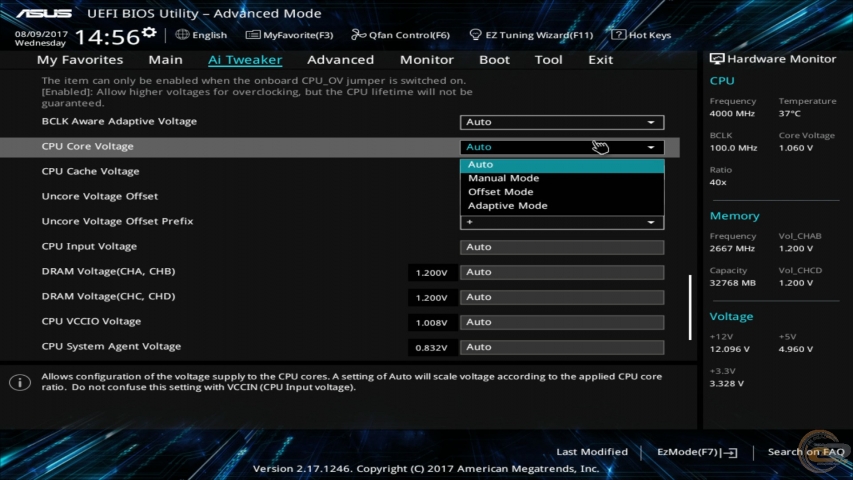The height and width of the screenshot is (480, 853).
Task: Open the My Favorites tab
Action: pos(80,60)
